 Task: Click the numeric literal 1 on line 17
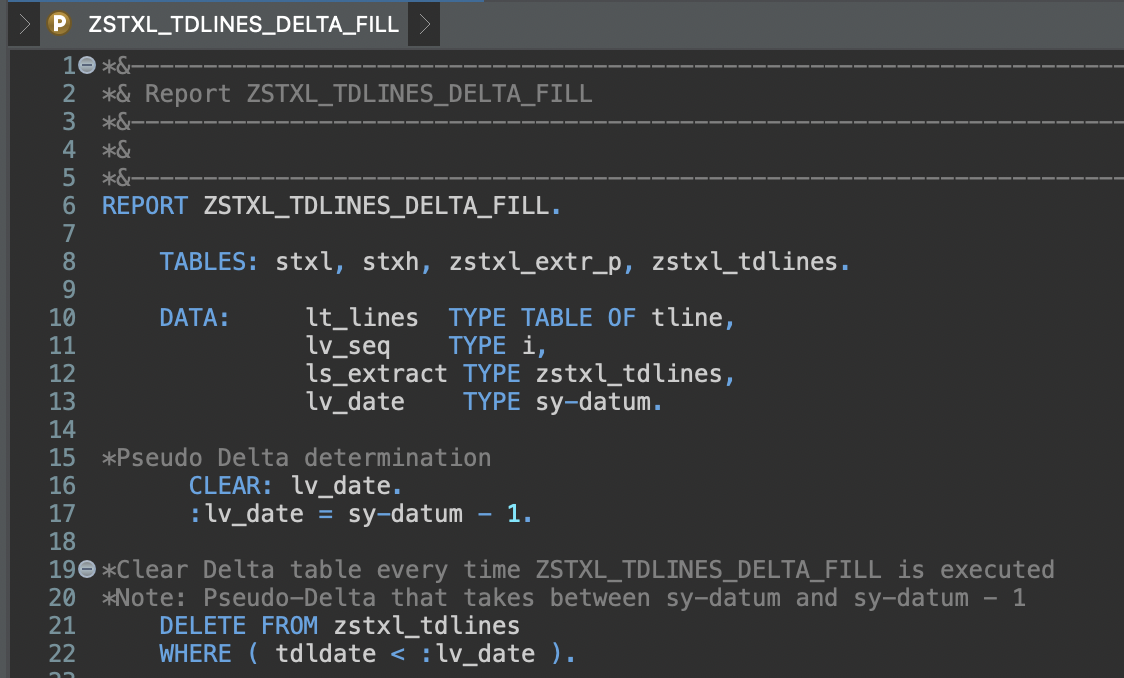pyautogui.click(x=513, y=513)
